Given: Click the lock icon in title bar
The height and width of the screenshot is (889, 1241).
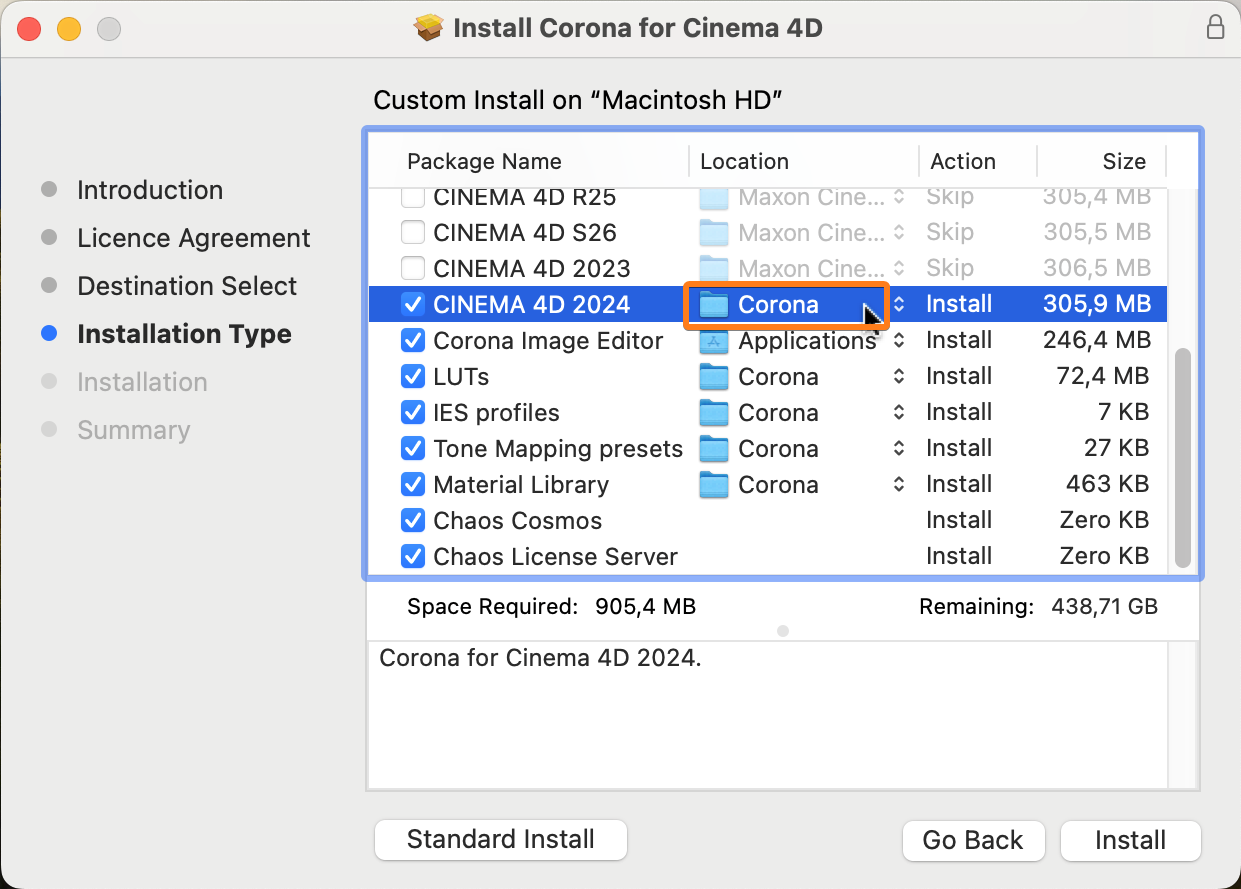Looking at the screenshot, I should [1215, 27].
